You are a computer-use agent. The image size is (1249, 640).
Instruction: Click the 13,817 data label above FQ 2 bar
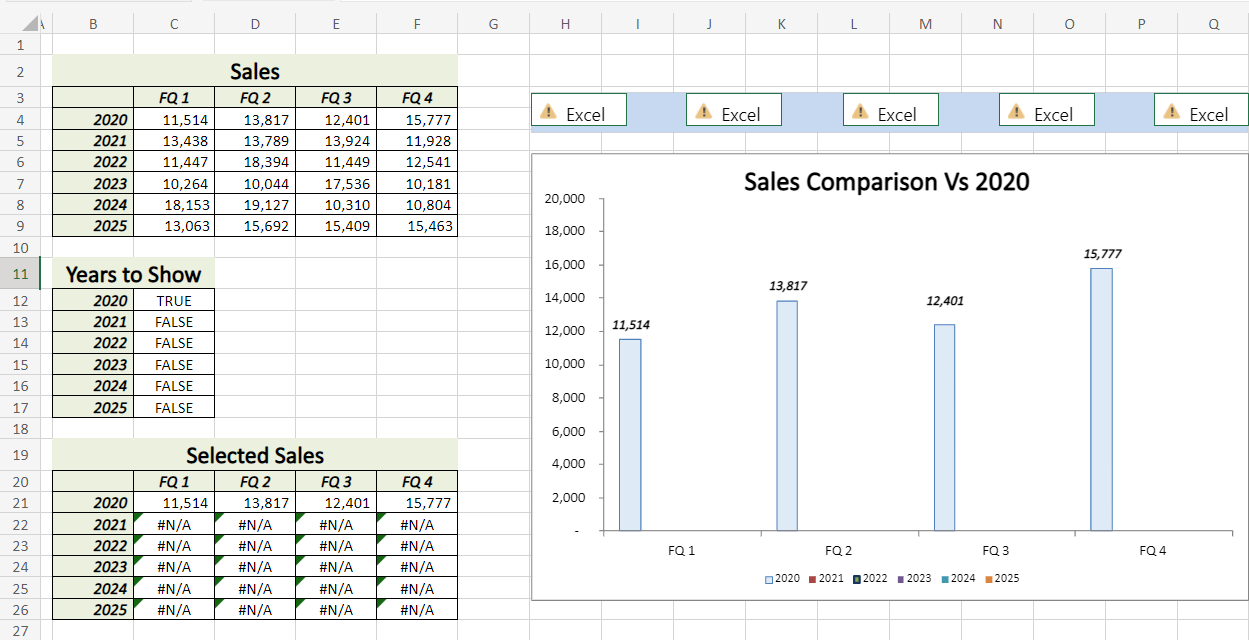click(788, 286)
